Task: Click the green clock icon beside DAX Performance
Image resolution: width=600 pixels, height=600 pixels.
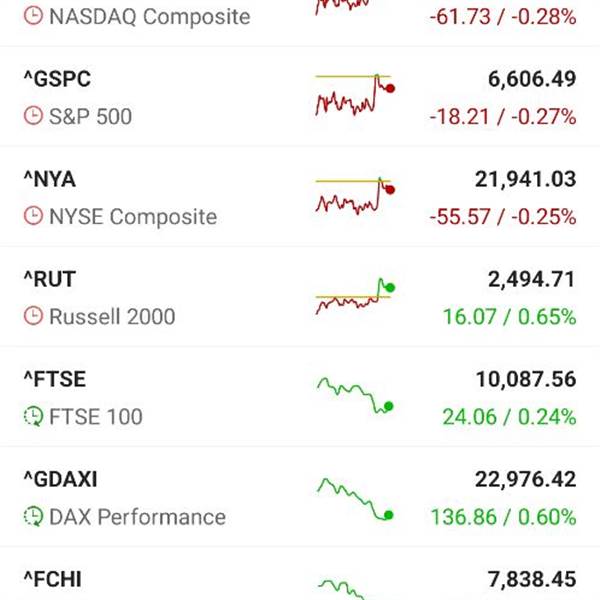Action: coord(33,517)
